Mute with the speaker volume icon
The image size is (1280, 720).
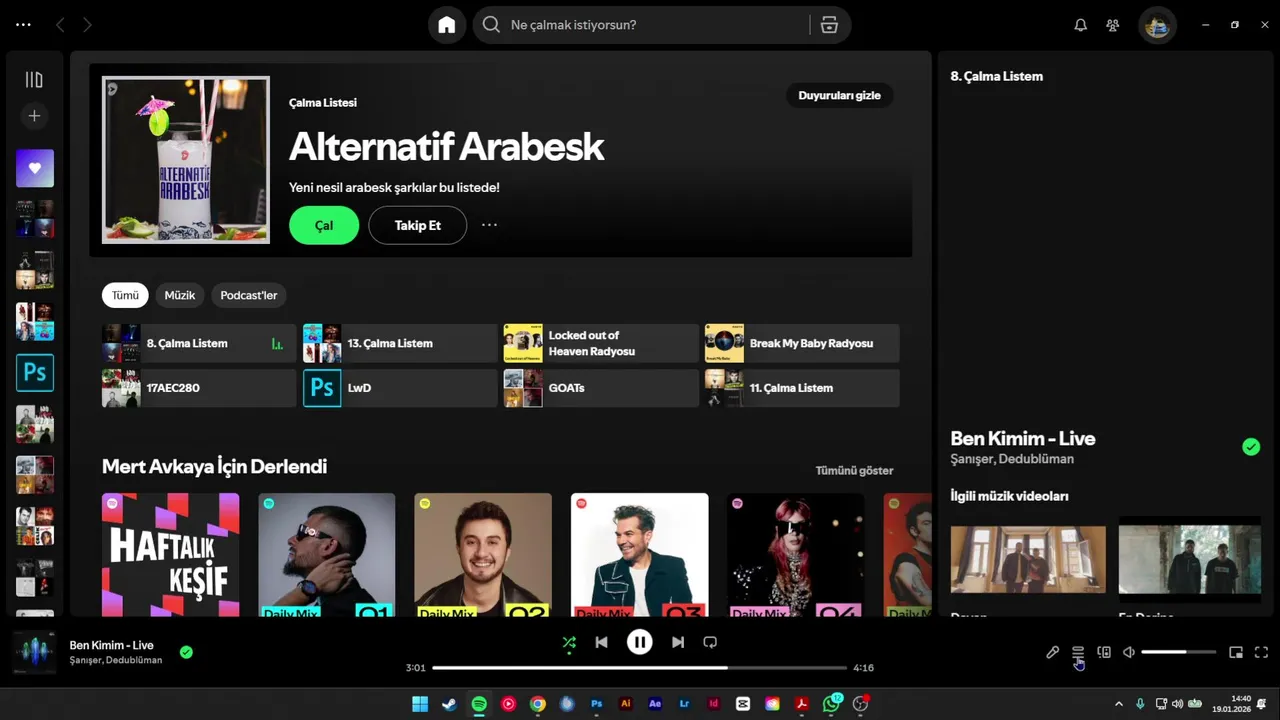point(1129,652)
